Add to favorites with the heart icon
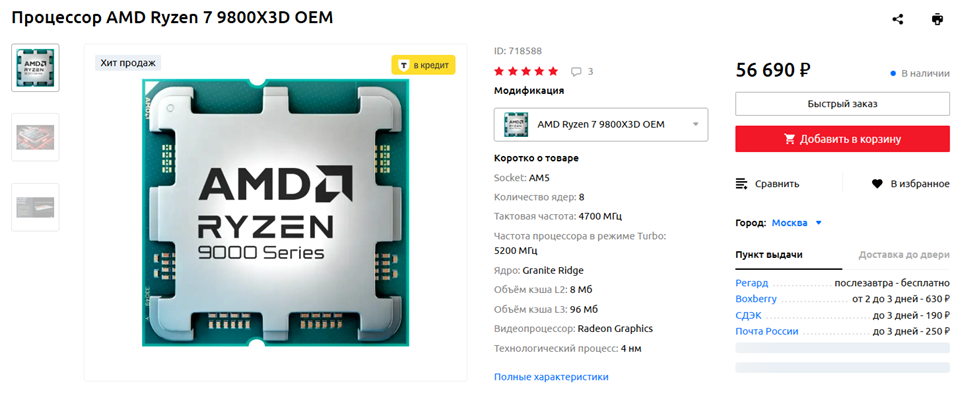 pos(877,184)
